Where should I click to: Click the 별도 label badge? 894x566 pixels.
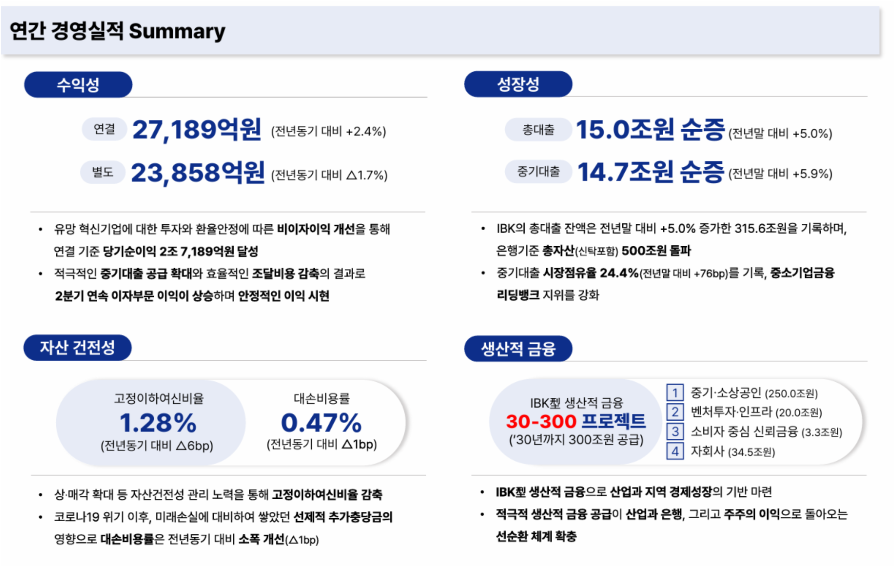(x=103, y=172)
